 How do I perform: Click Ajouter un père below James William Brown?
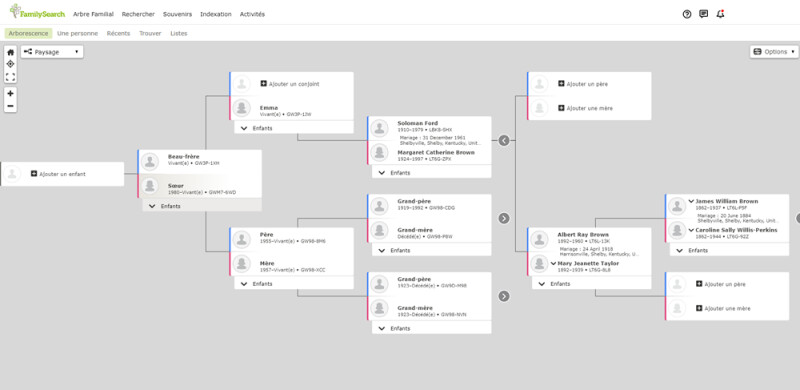pos(721,284)
